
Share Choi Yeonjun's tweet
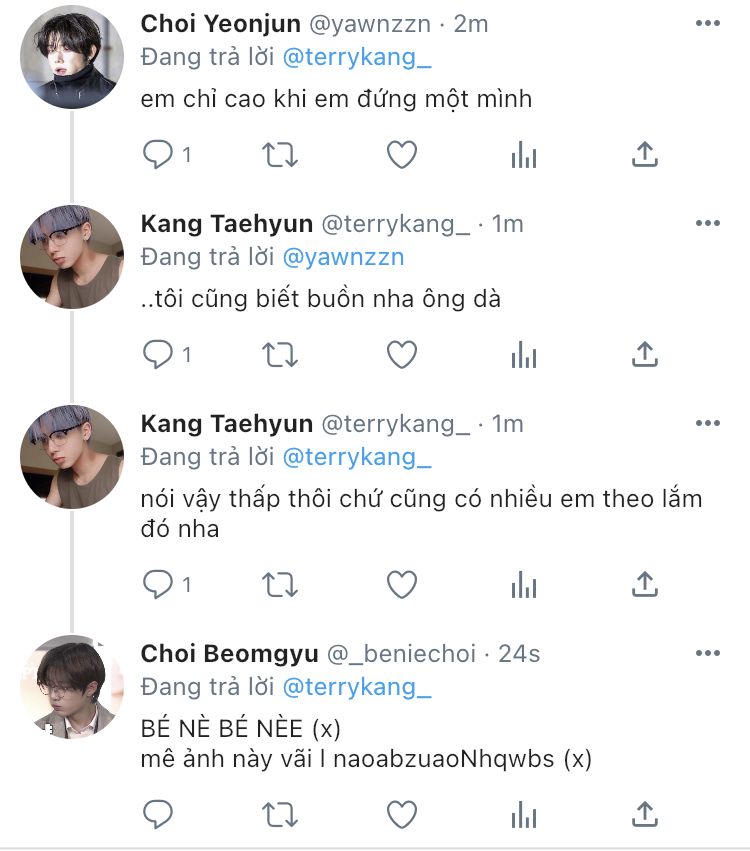click(x=645, y=155)
